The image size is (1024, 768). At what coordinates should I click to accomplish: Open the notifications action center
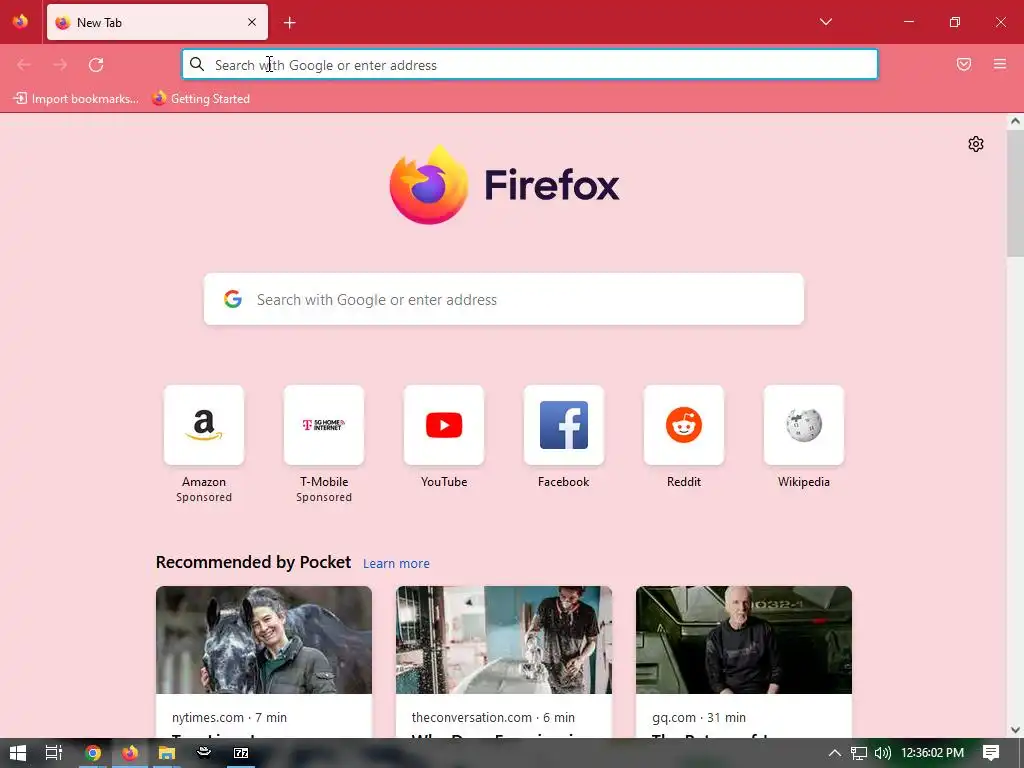point(991,753)
